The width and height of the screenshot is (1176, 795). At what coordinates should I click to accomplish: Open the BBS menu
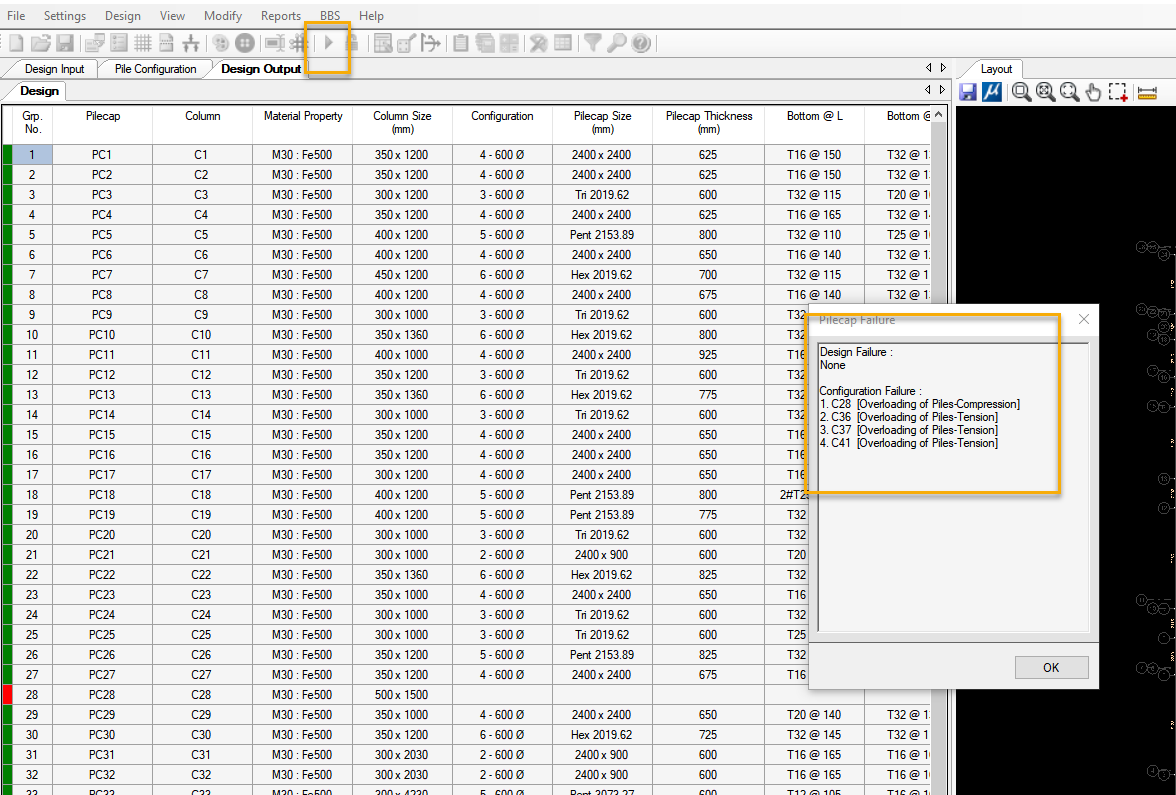[330, 15]
